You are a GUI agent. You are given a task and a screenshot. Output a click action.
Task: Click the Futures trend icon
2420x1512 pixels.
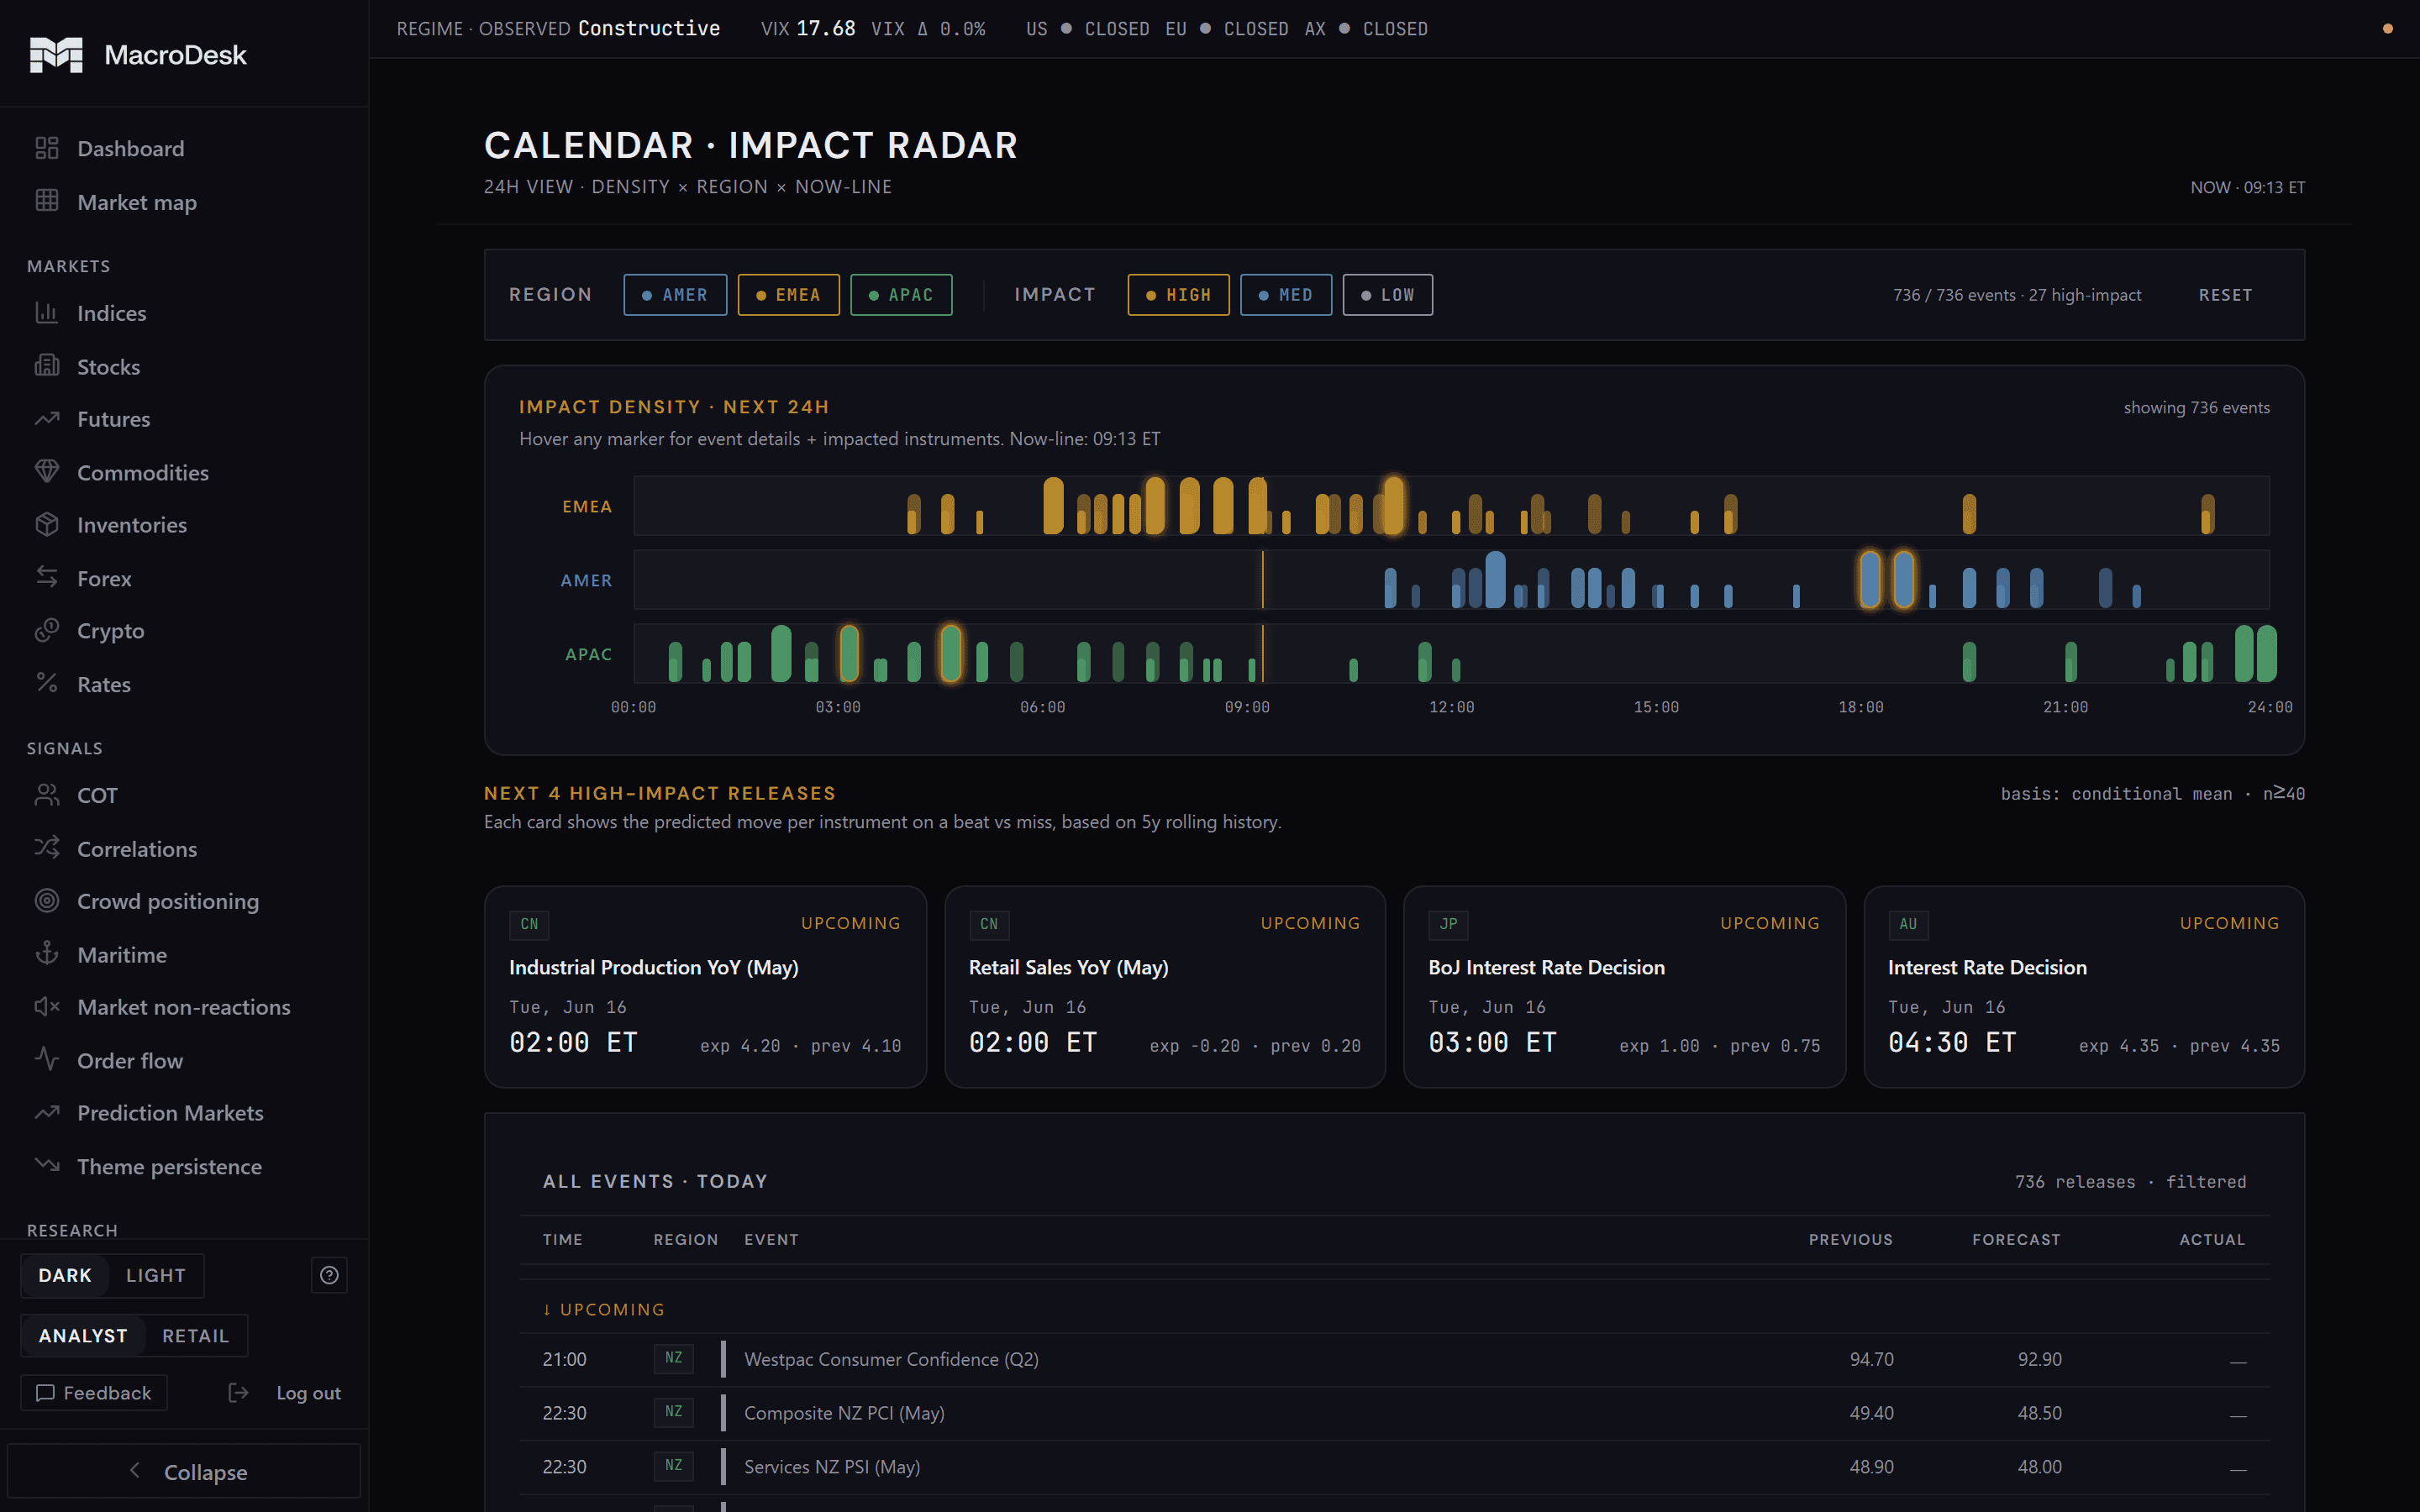[x=47, y=419]
